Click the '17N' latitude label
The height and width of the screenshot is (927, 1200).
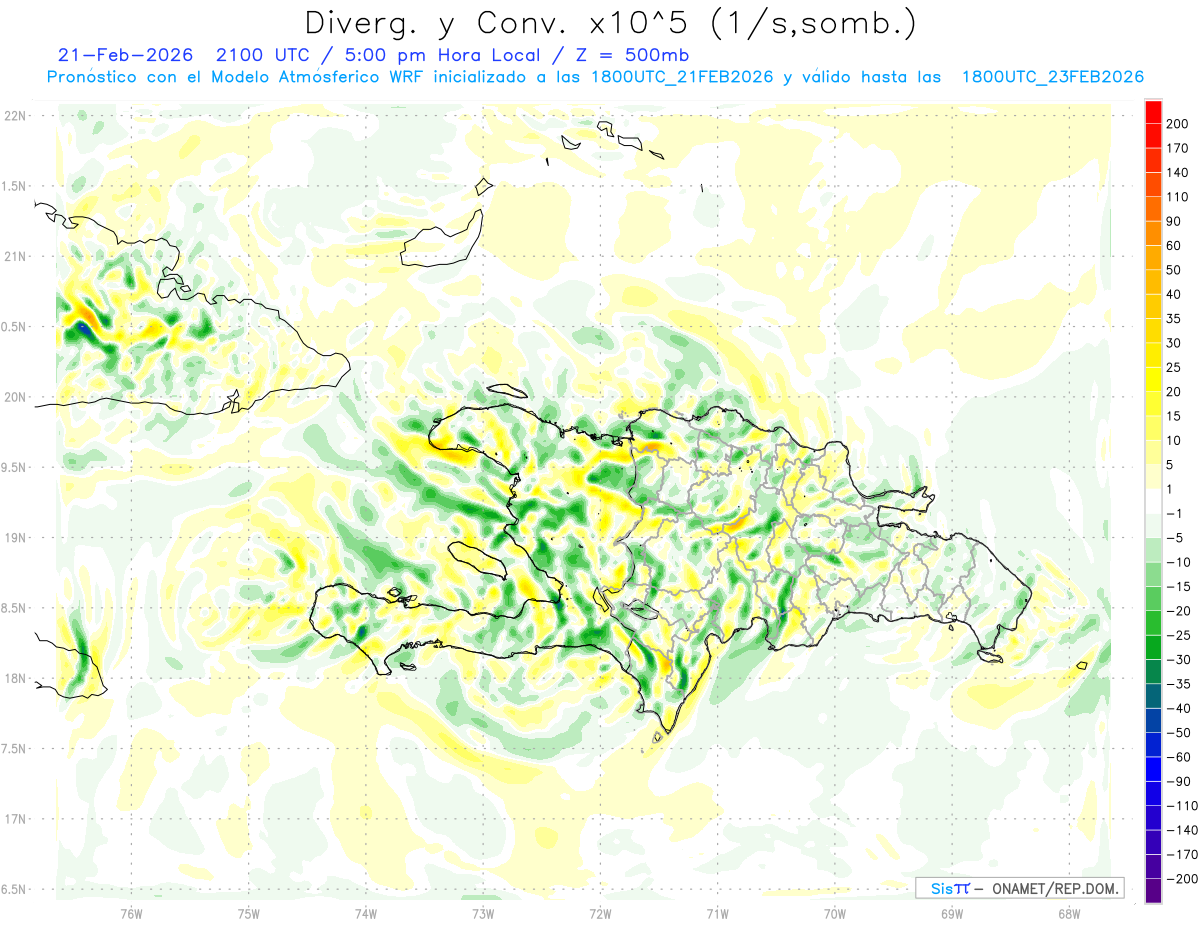(x=15, y=819)
